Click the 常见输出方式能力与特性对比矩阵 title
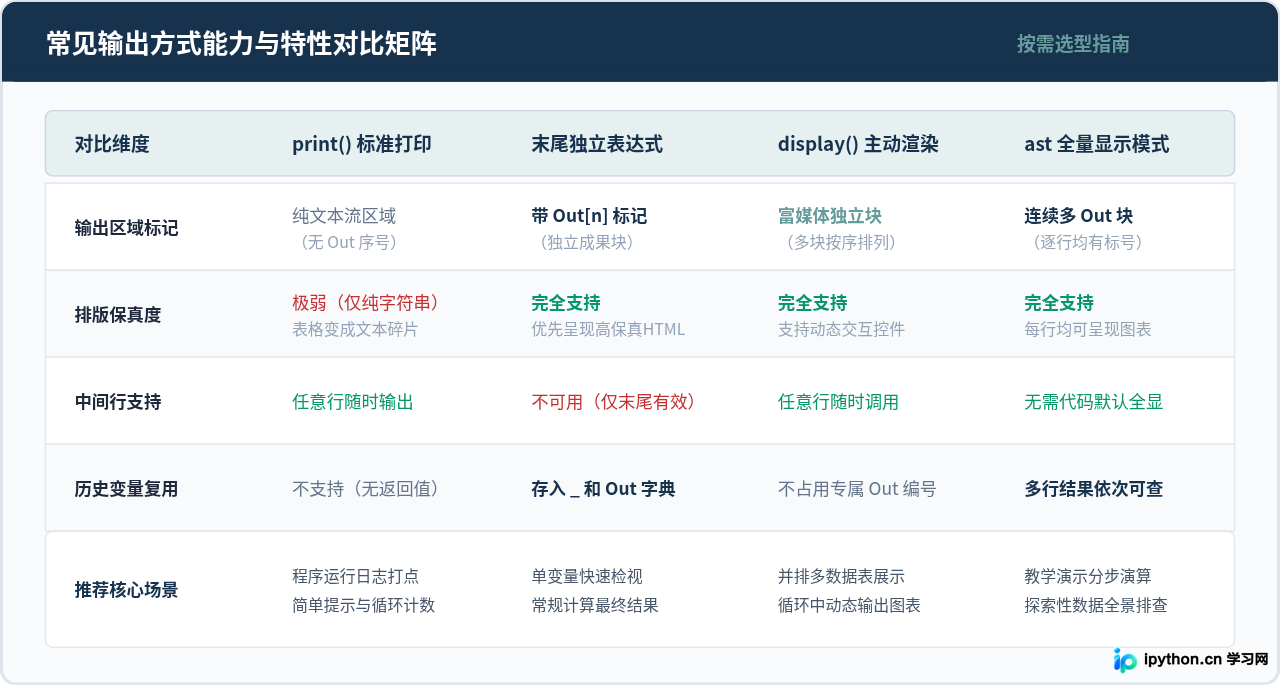Viewport: 1280px width, 686px height. (242, 44)
